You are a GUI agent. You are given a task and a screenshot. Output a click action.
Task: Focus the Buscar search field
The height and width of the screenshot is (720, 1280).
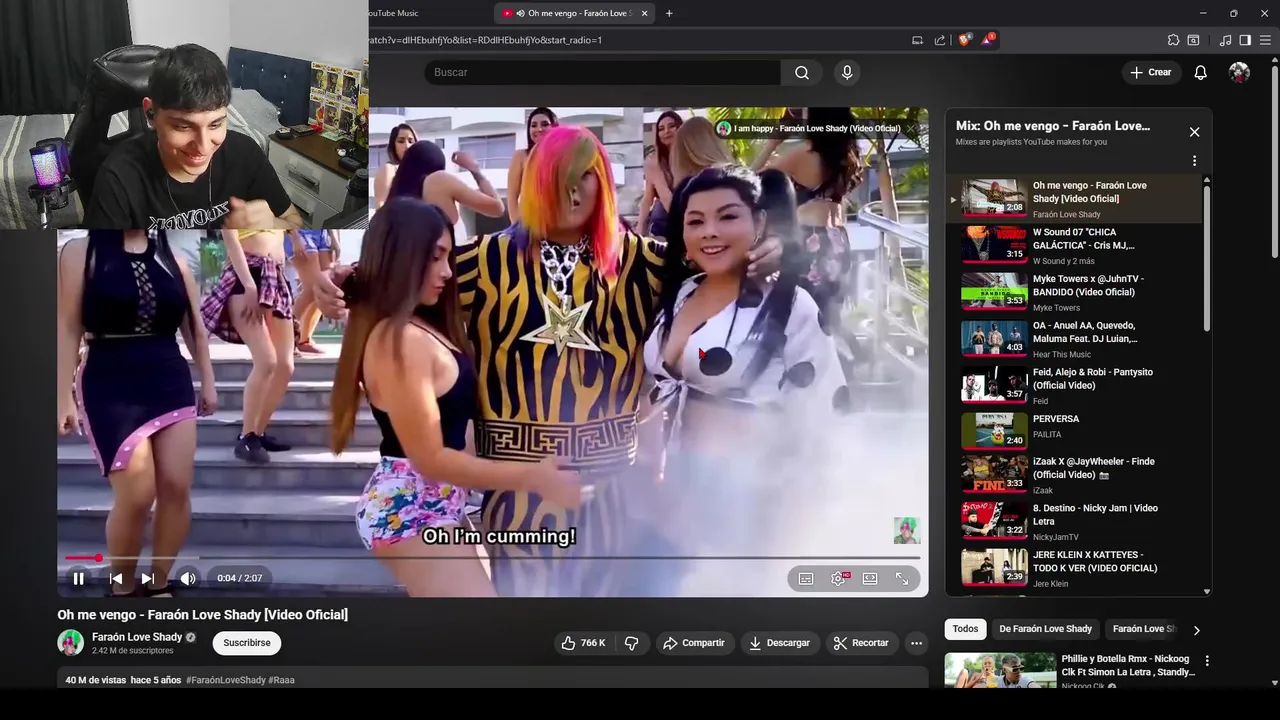point(602,72)
